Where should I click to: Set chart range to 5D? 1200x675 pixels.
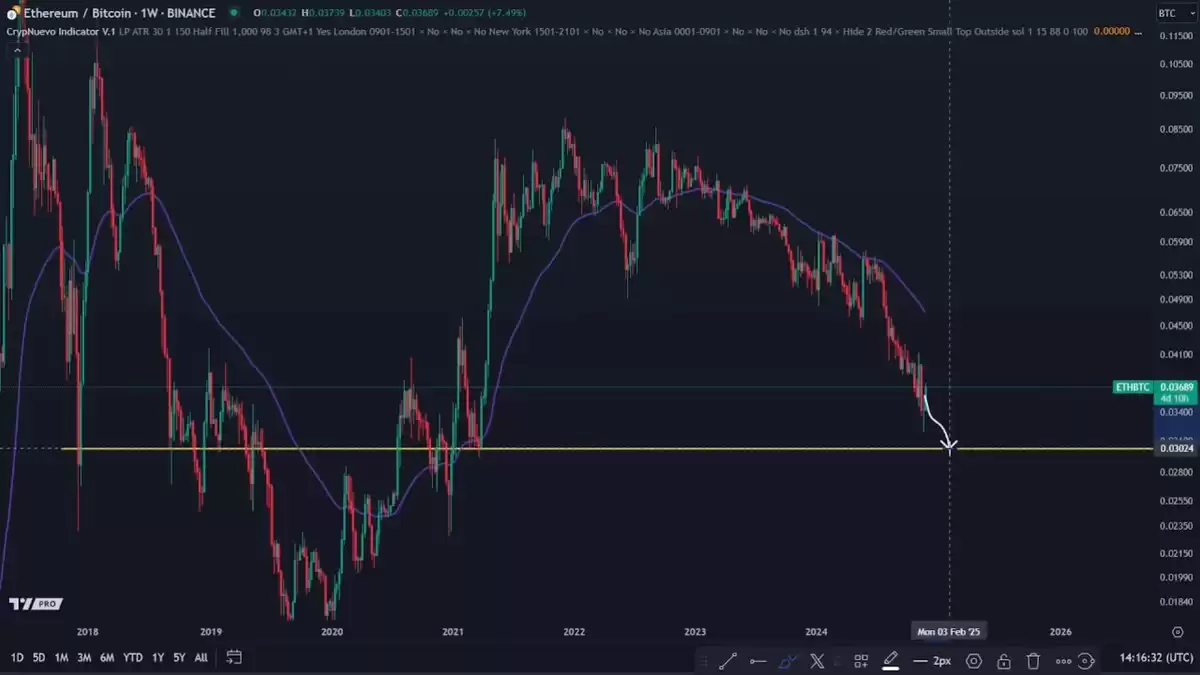[x=39, y=657]
